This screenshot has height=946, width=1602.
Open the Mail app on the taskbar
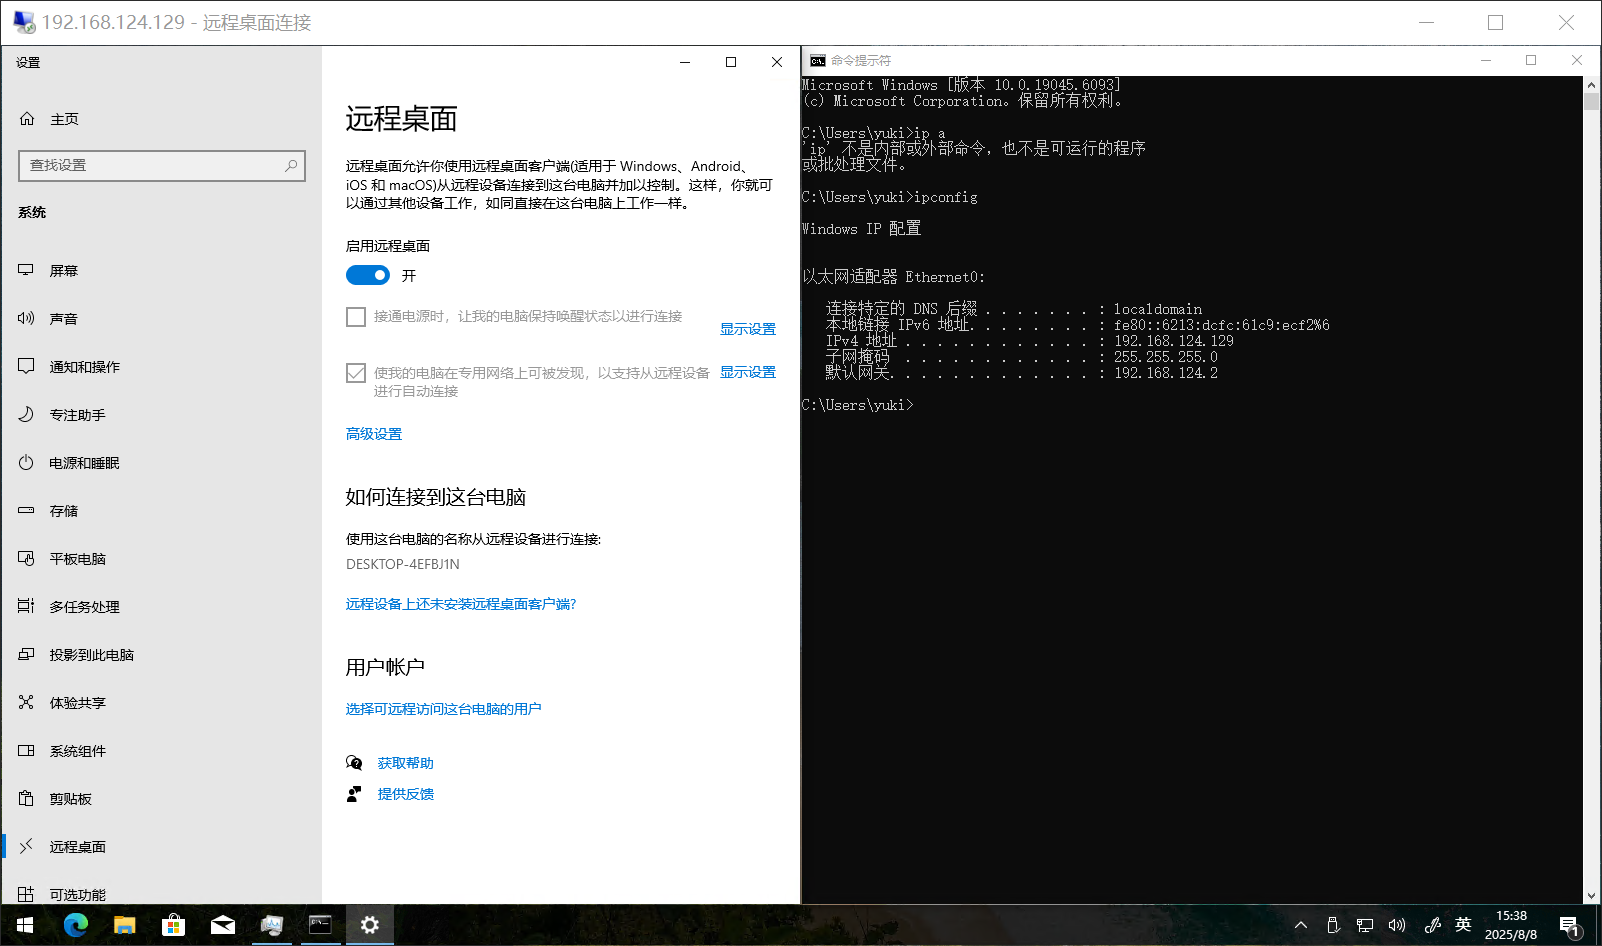[222, 925]
